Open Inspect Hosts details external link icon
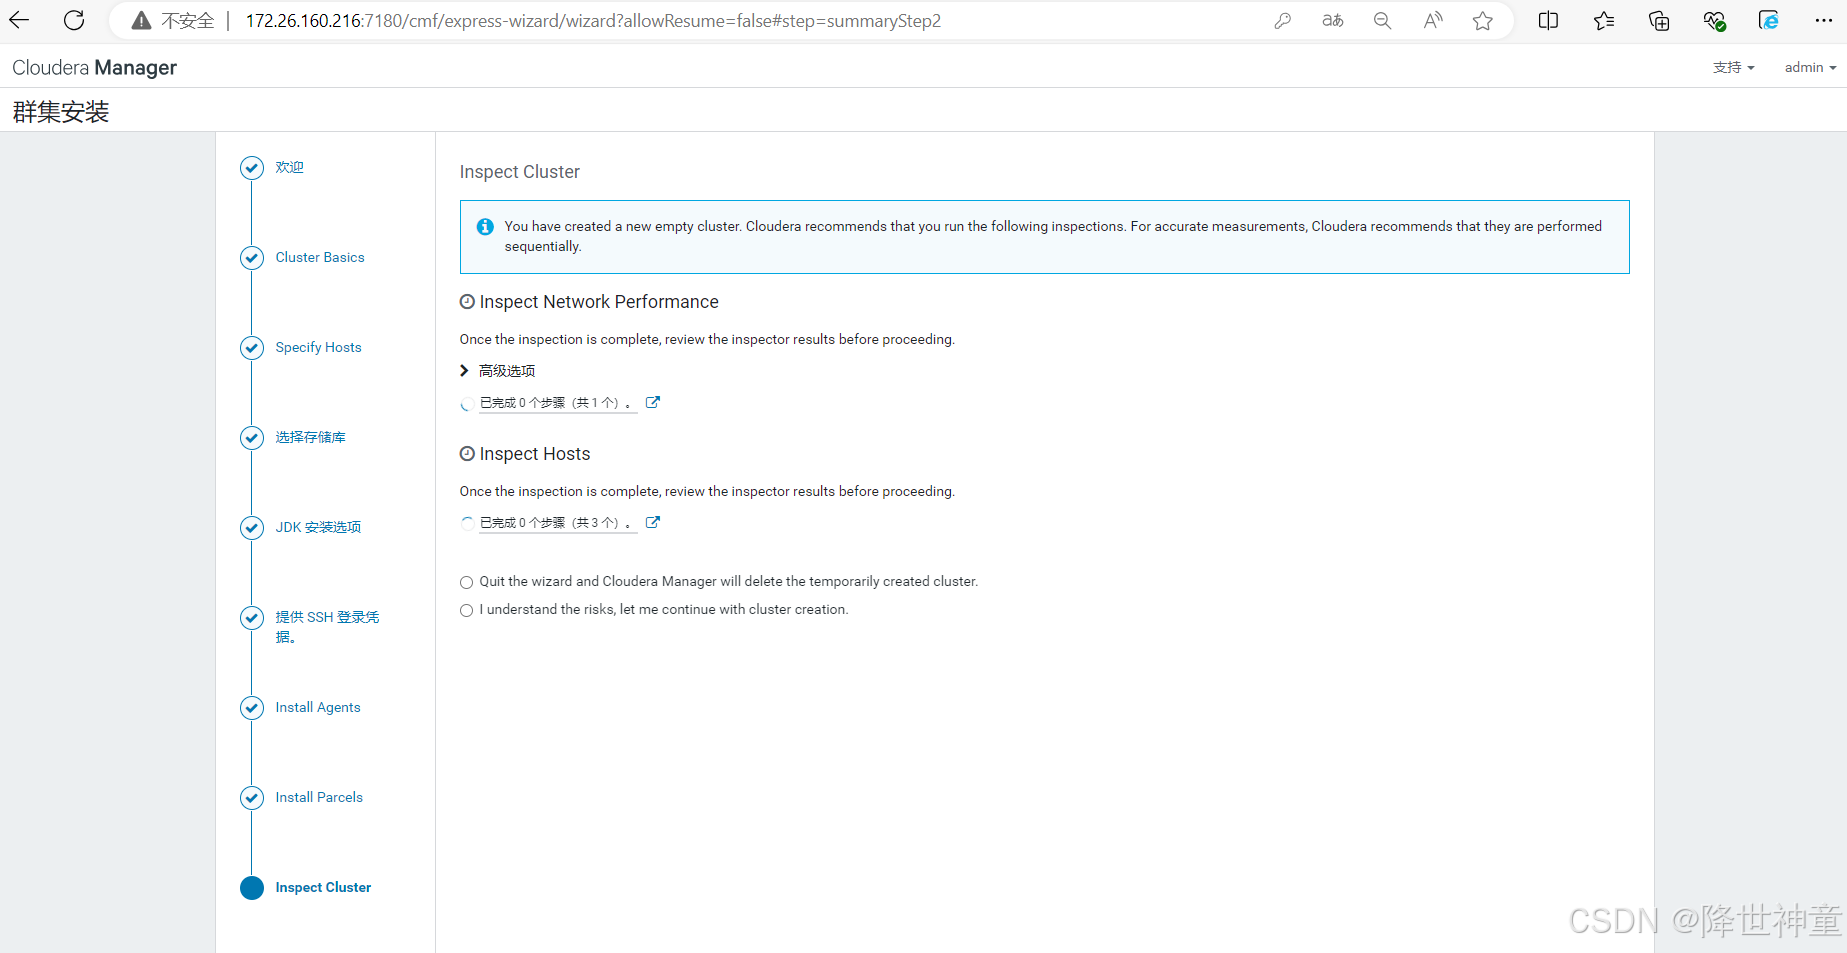The height and width of the screenshot is (953, 1847). point(653,523)
